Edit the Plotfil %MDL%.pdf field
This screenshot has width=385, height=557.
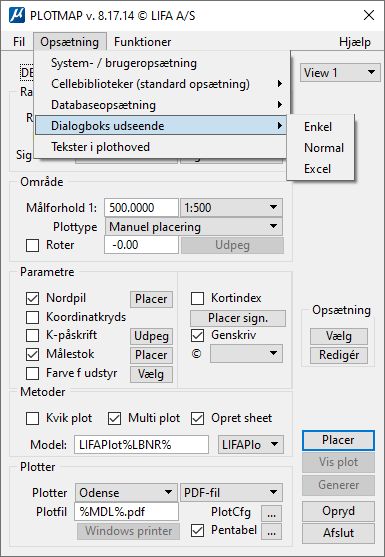click(126, 512)
